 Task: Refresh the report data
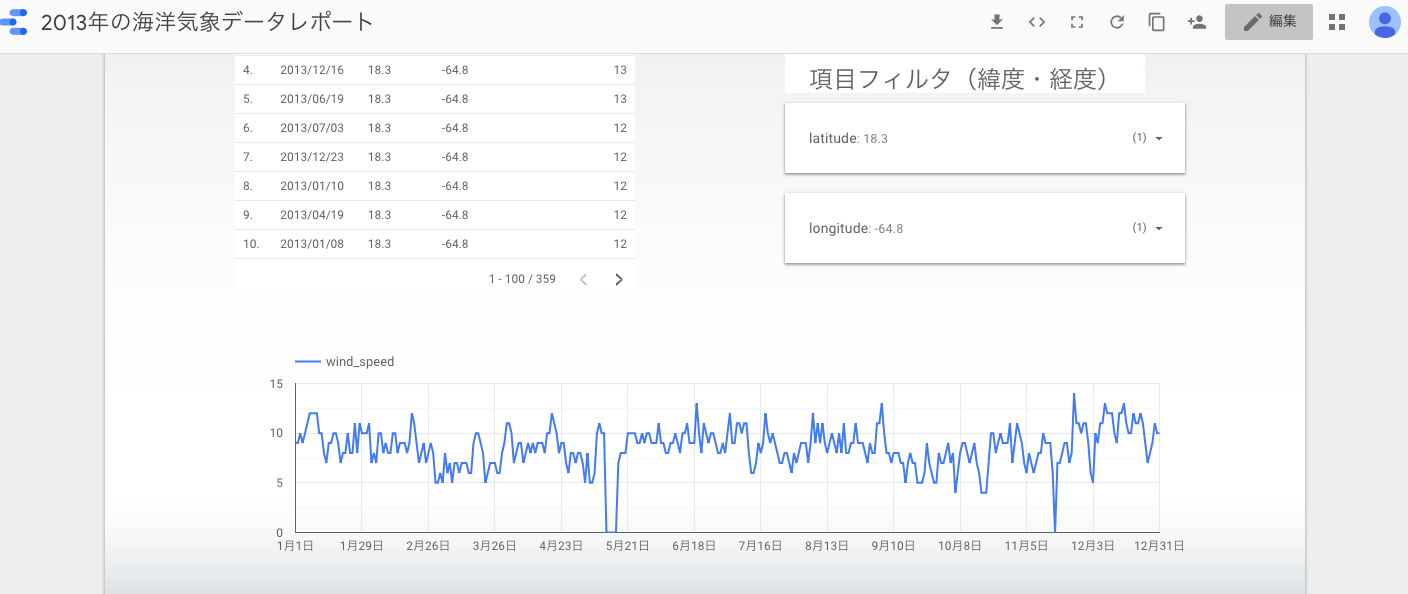(1117, 22)
